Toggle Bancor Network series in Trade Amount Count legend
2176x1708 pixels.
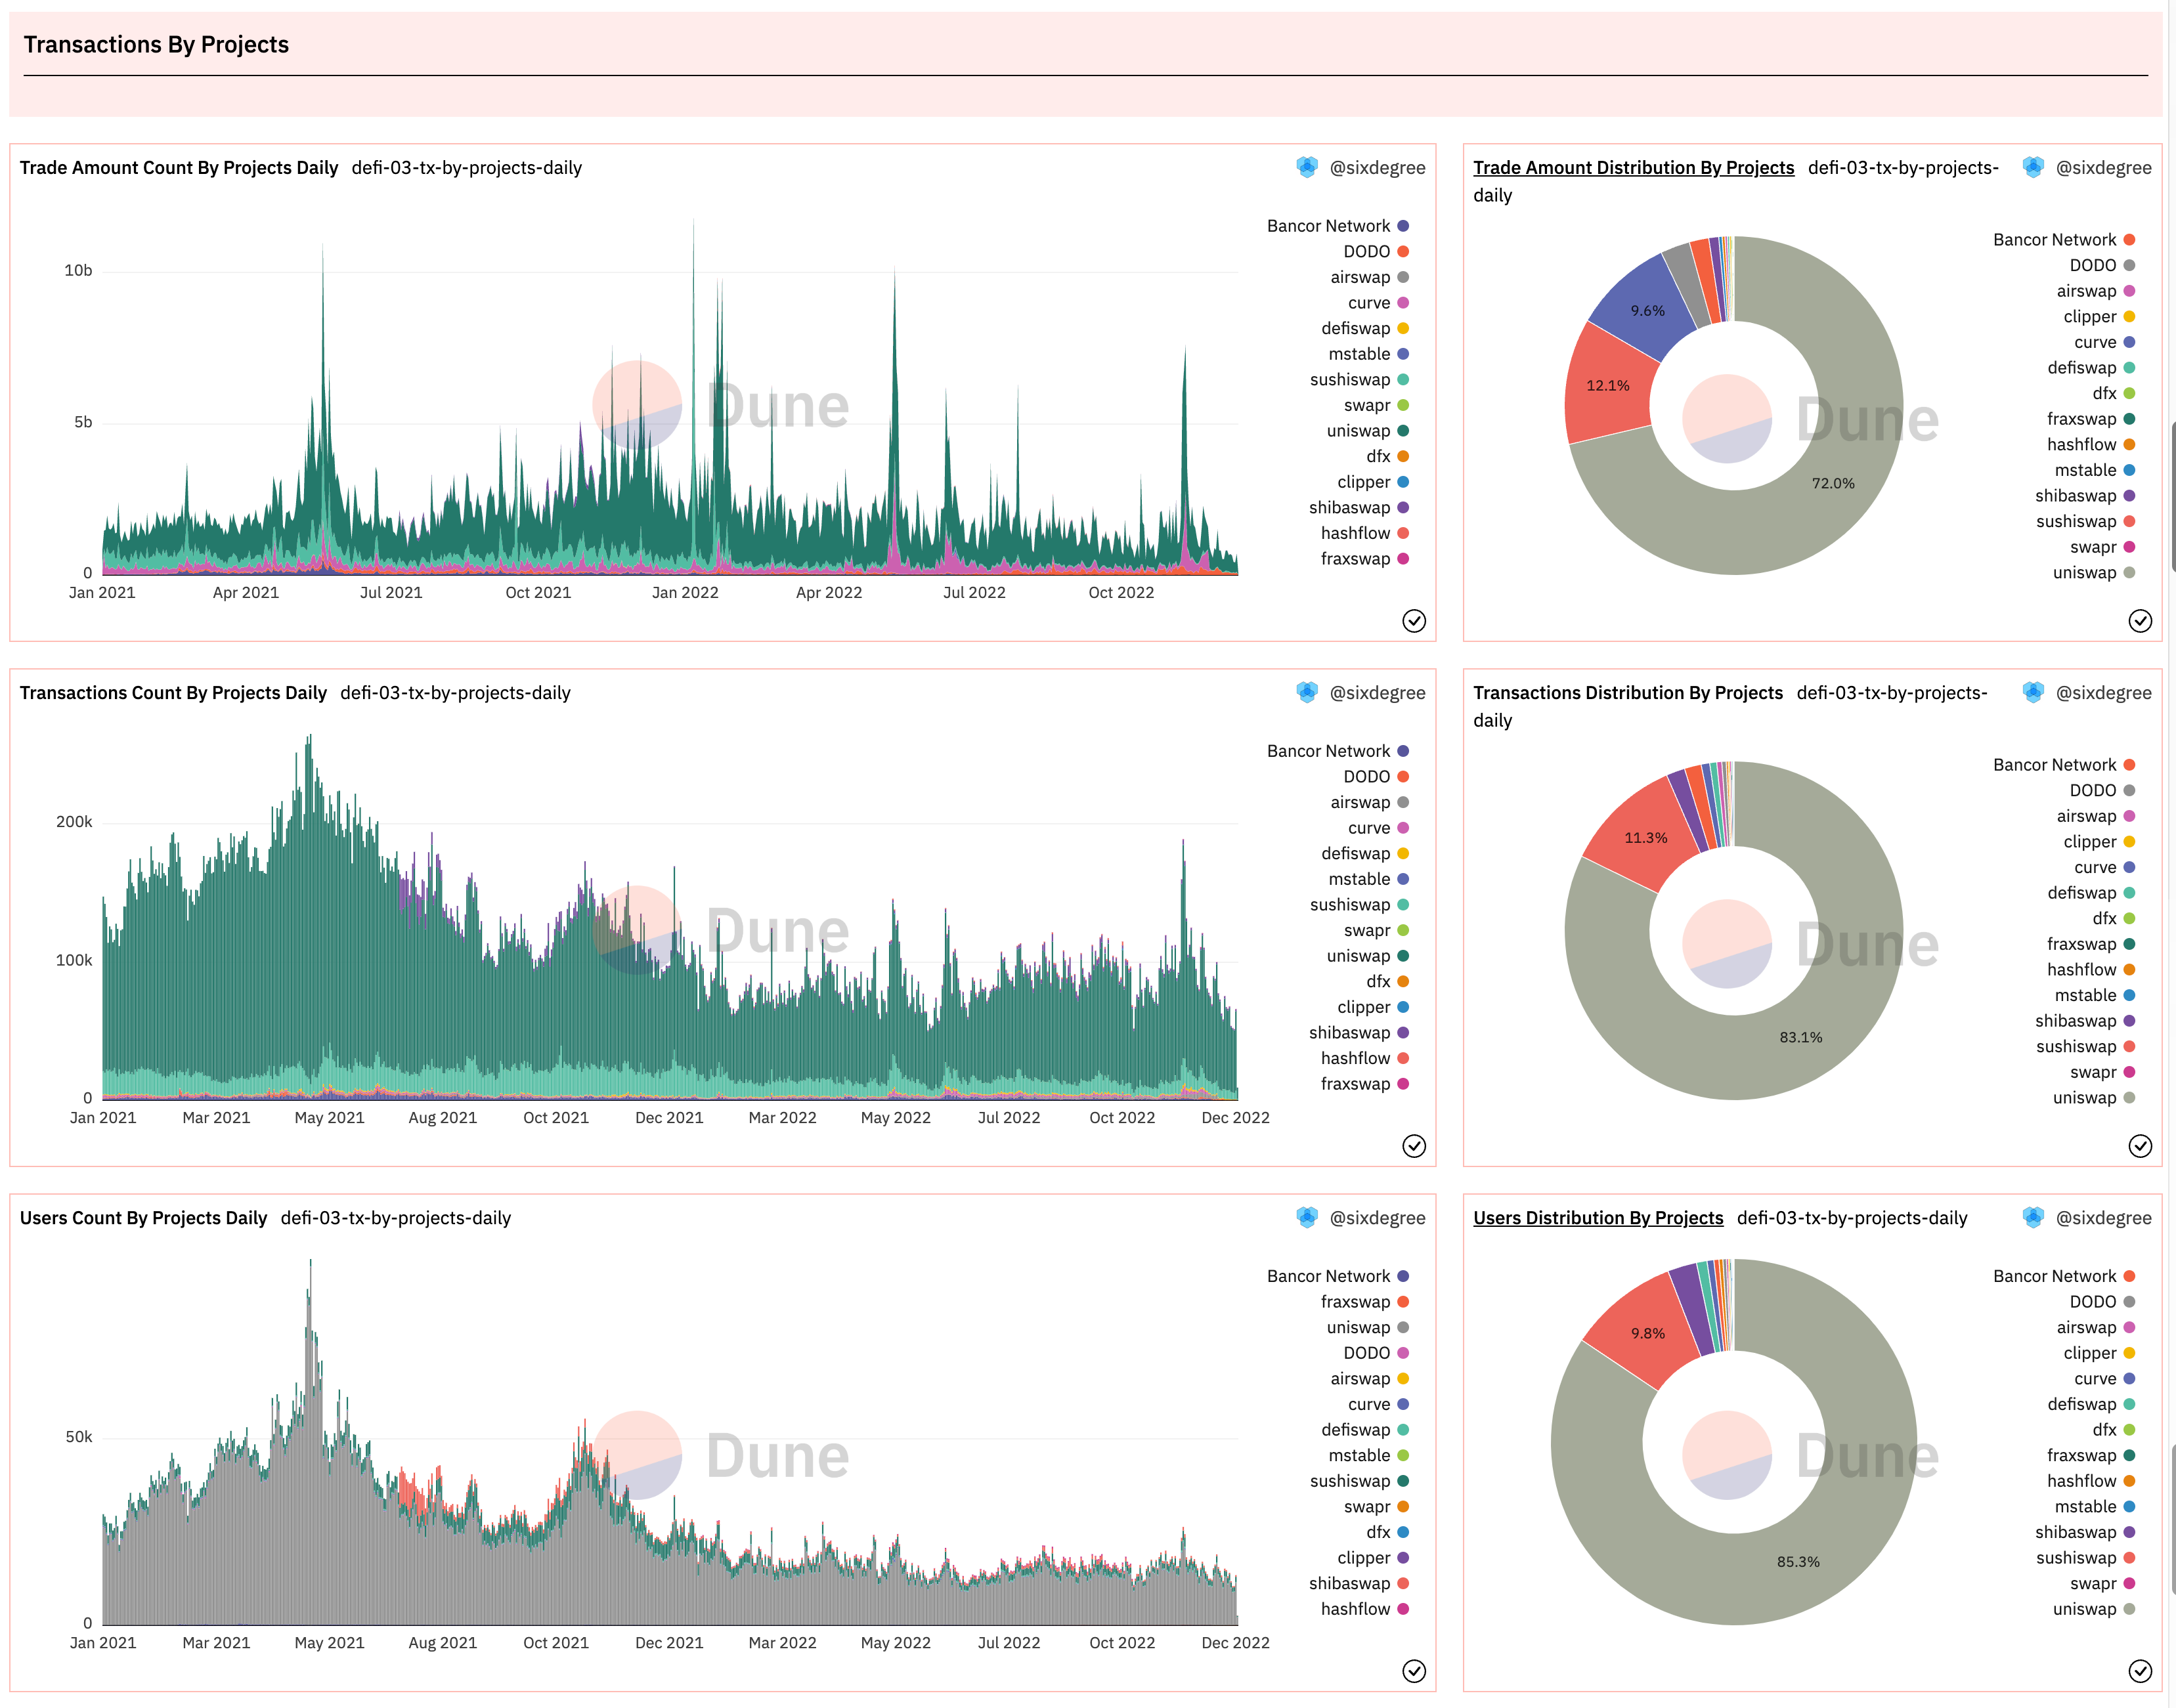tap(1338, 226)
